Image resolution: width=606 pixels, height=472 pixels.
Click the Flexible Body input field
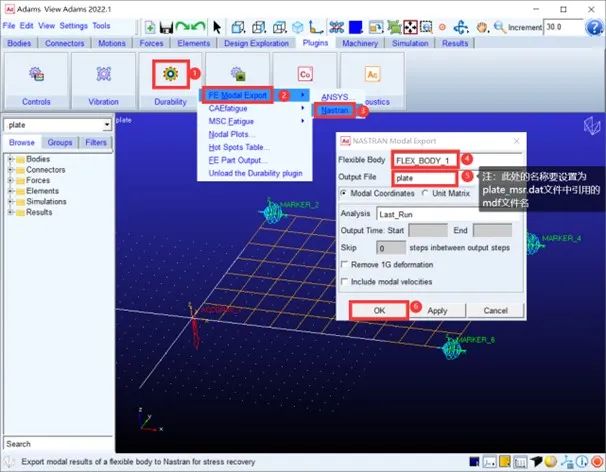(x=457, y=160)
